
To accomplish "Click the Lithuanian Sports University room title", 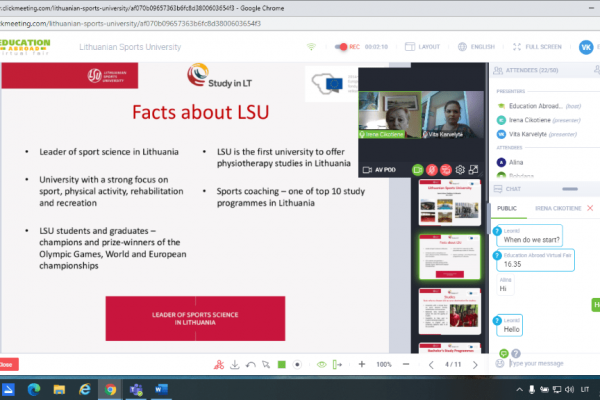I will 130,47.
